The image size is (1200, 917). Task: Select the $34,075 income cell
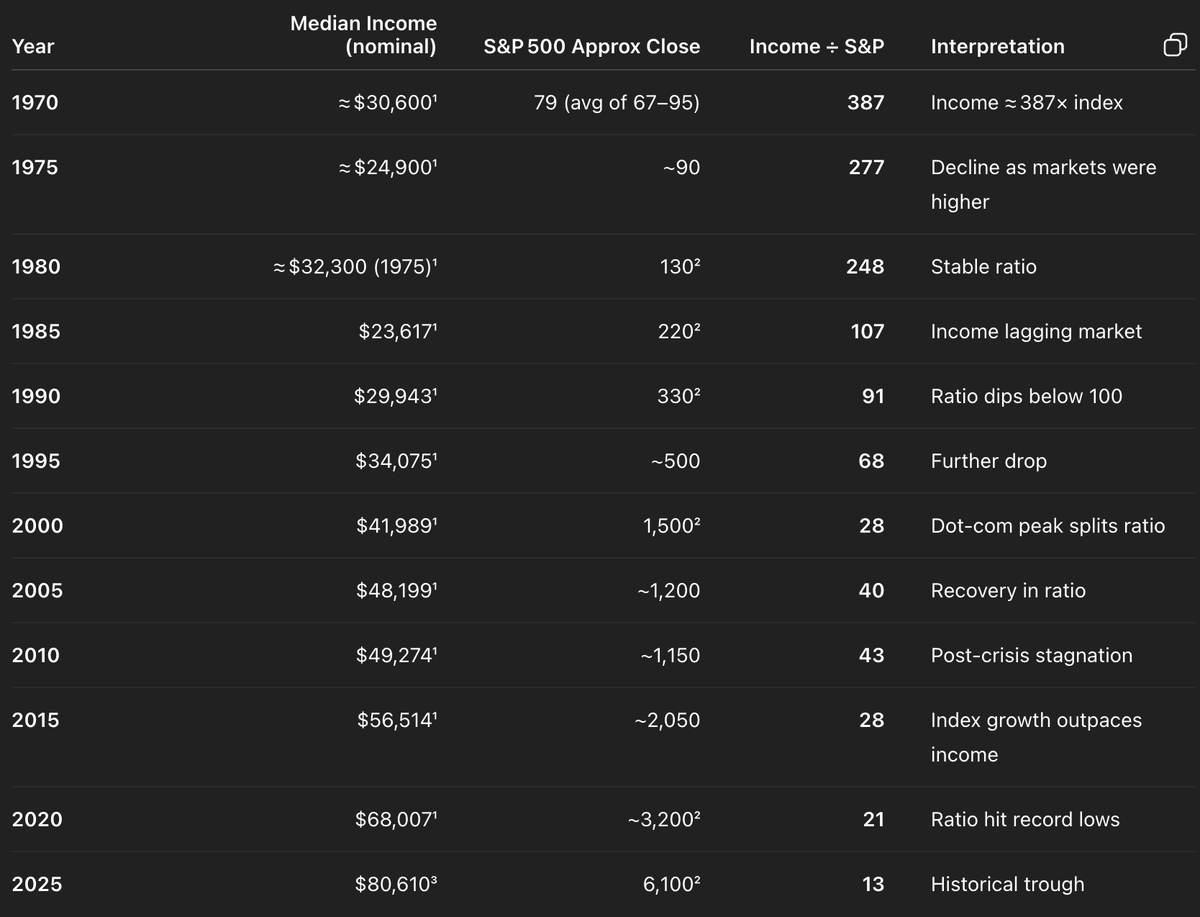[397, 461]
